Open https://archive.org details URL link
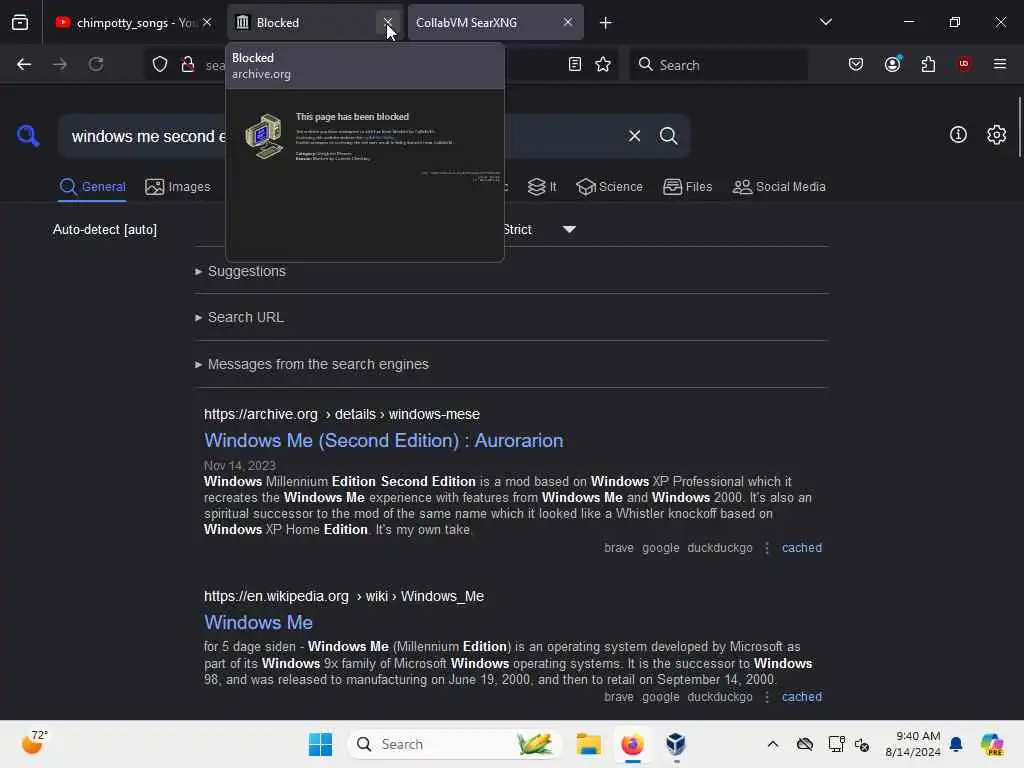The image size is (1024, 768). (x=342, y=414)
